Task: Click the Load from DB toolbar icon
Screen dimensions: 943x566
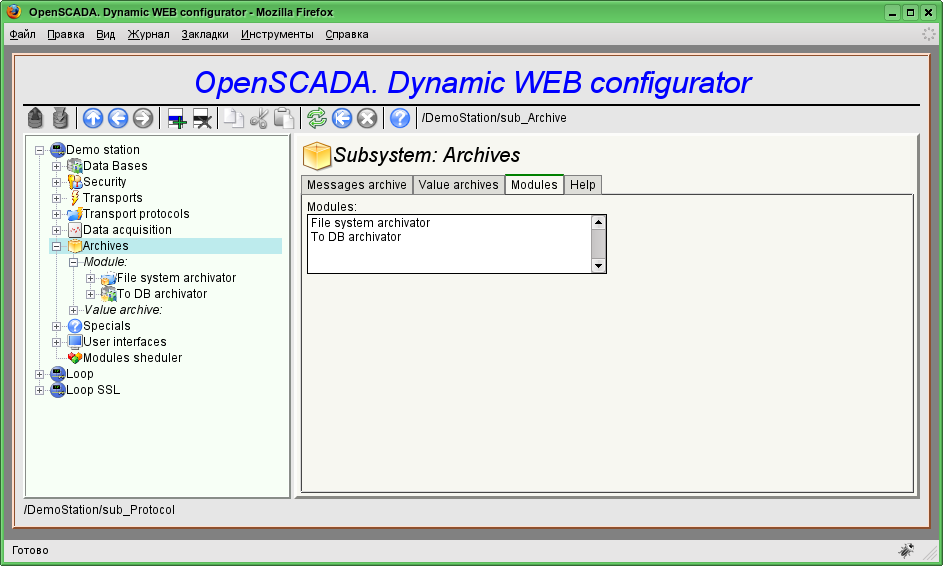Action: pos(35,118)
